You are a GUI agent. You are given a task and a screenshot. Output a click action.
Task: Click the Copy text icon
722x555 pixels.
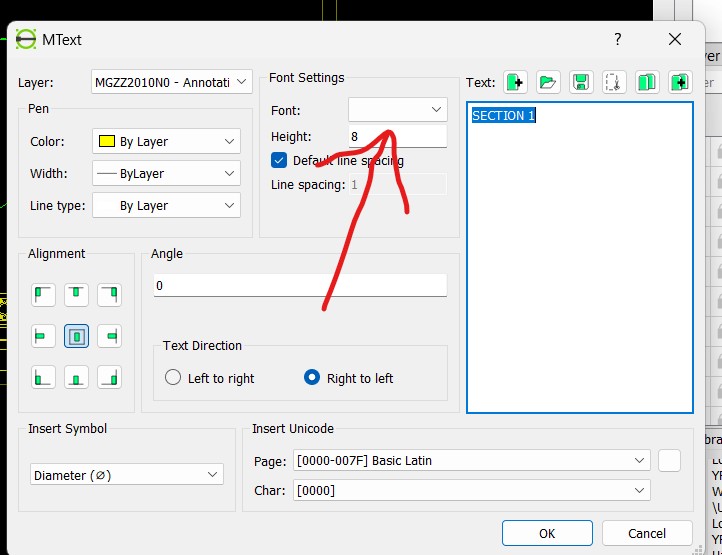click(x=647, y=82)
